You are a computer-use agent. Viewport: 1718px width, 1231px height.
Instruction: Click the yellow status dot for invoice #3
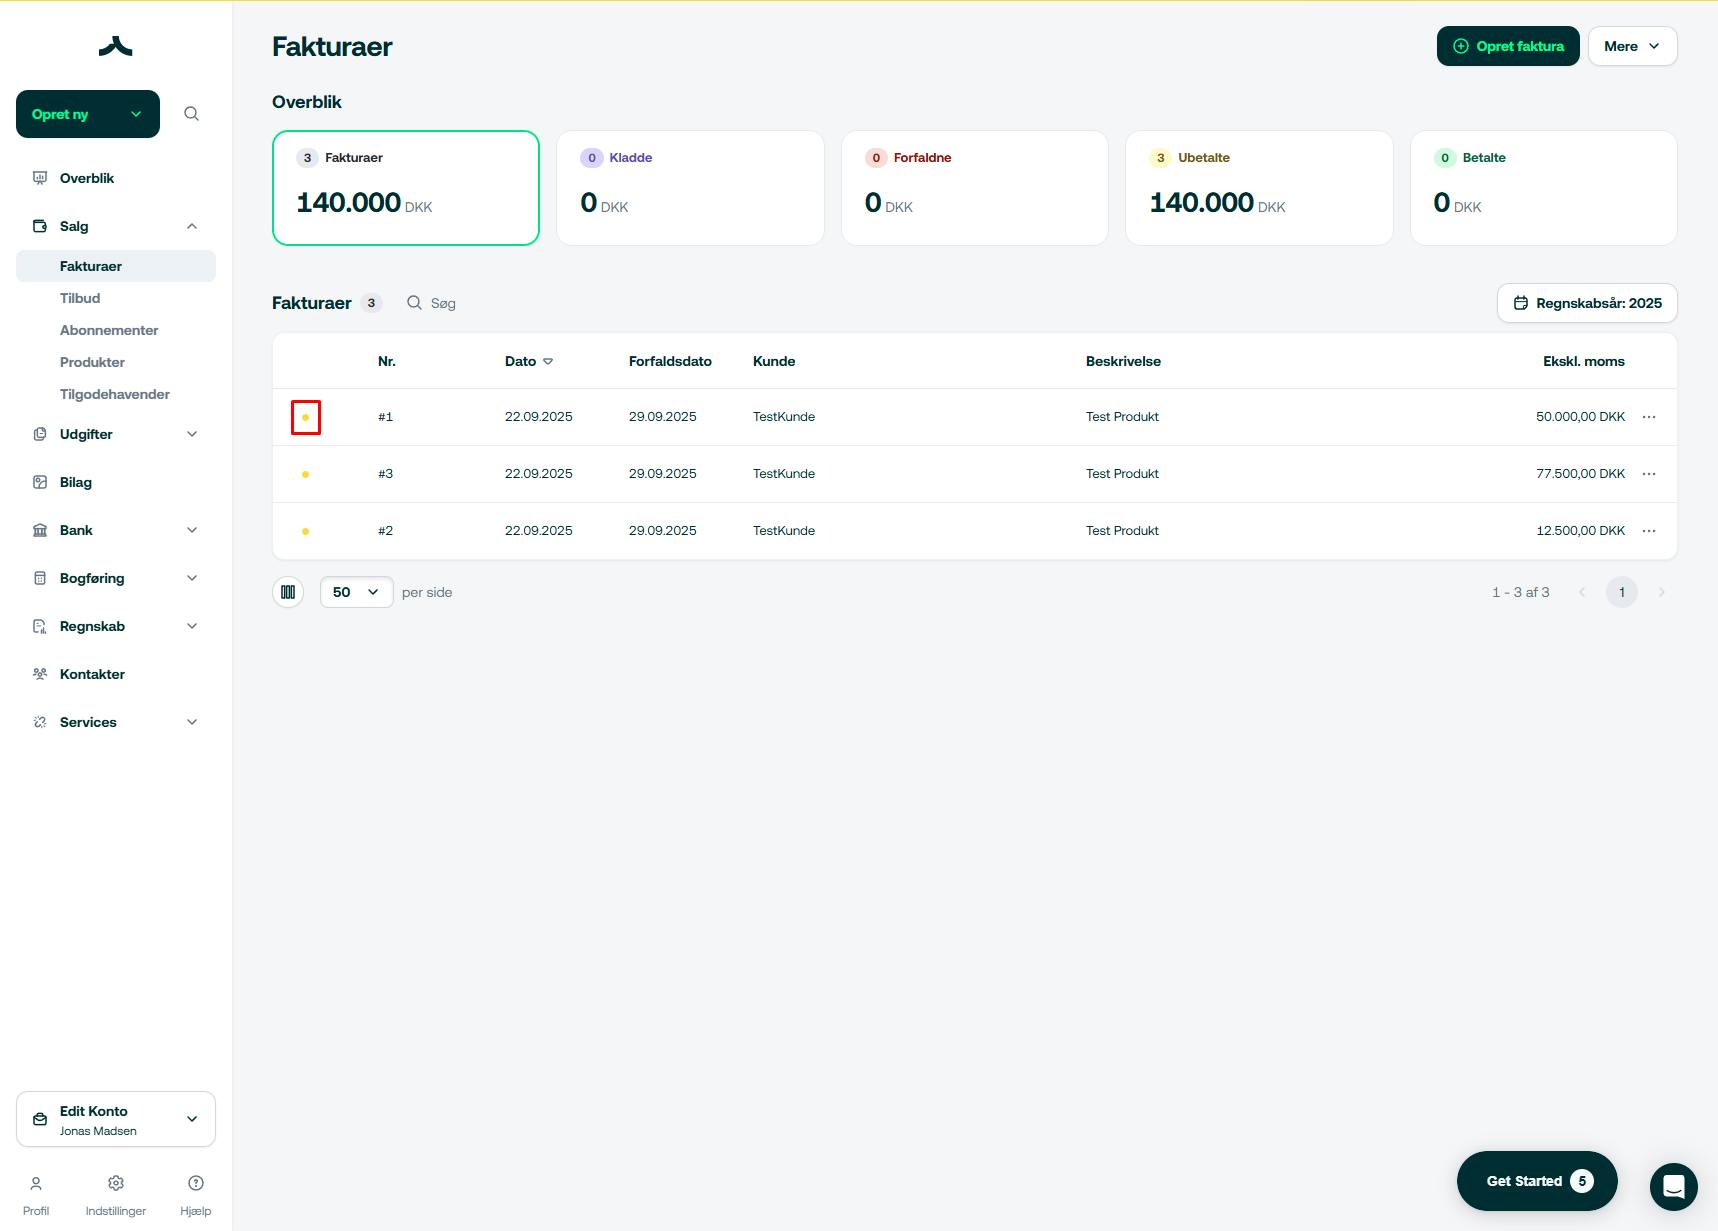click(305, 474)
